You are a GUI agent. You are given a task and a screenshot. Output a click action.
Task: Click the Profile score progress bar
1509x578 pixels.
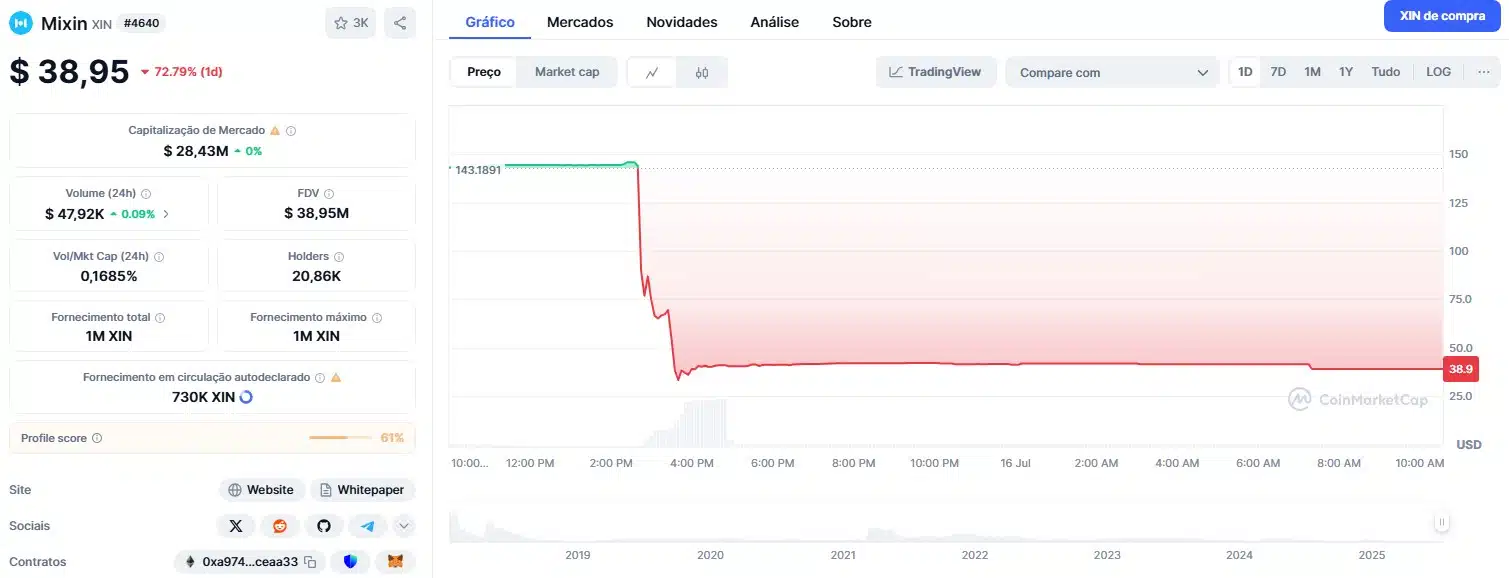pos(341,438)
